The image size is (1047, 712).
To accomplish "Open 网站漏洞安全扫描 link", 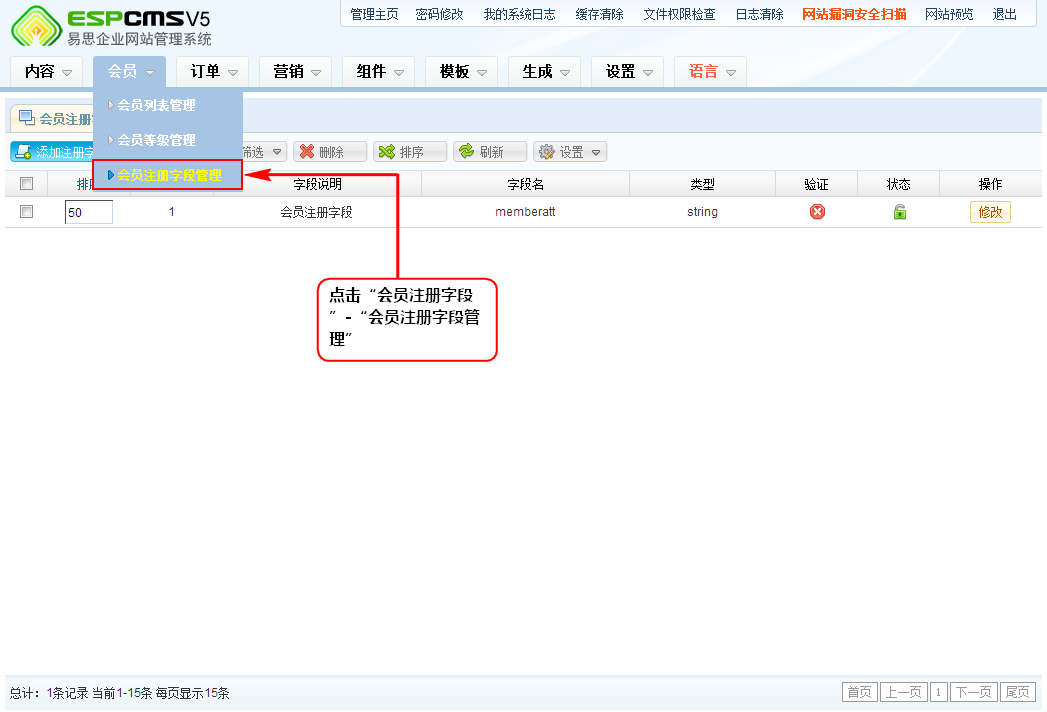I will tap(854, 14).
